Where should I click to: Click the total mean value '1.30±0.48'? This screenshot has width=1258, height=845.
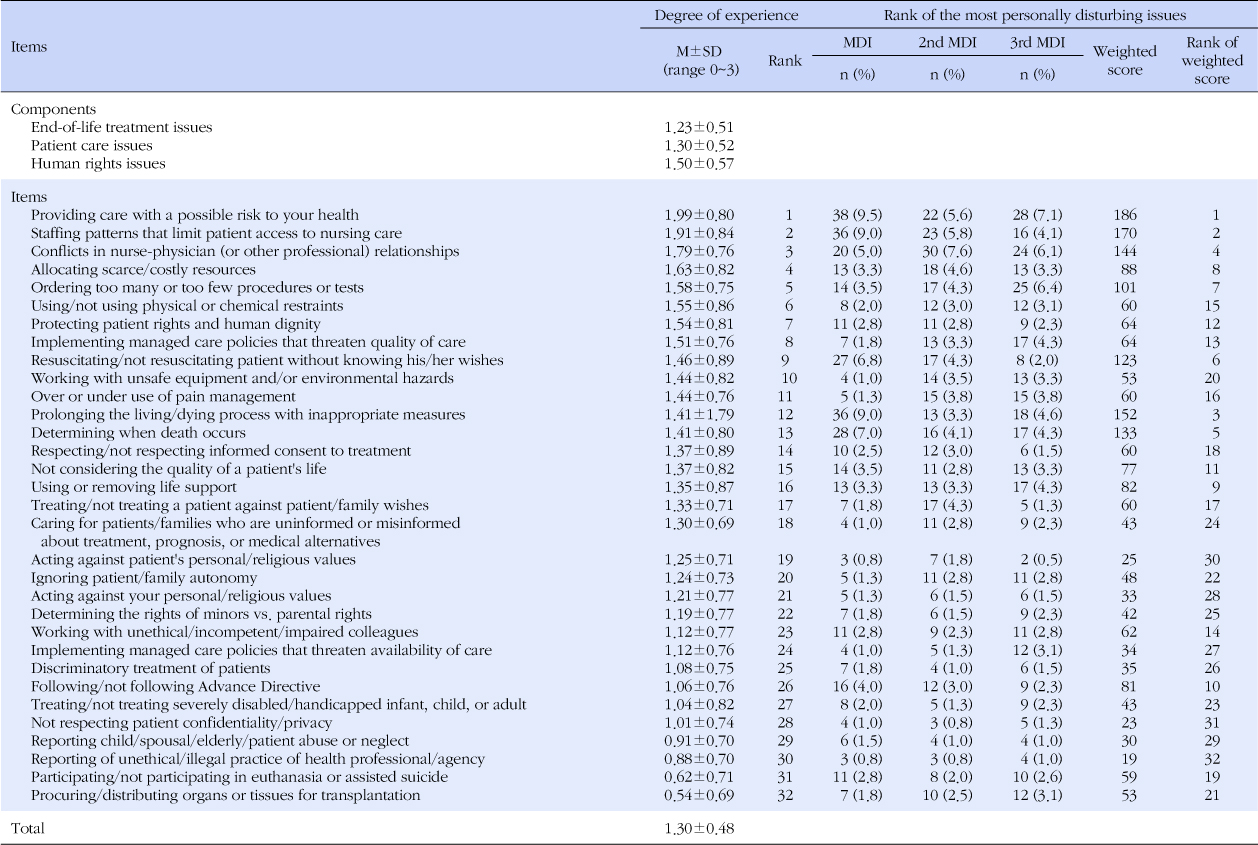pos(699,828)
